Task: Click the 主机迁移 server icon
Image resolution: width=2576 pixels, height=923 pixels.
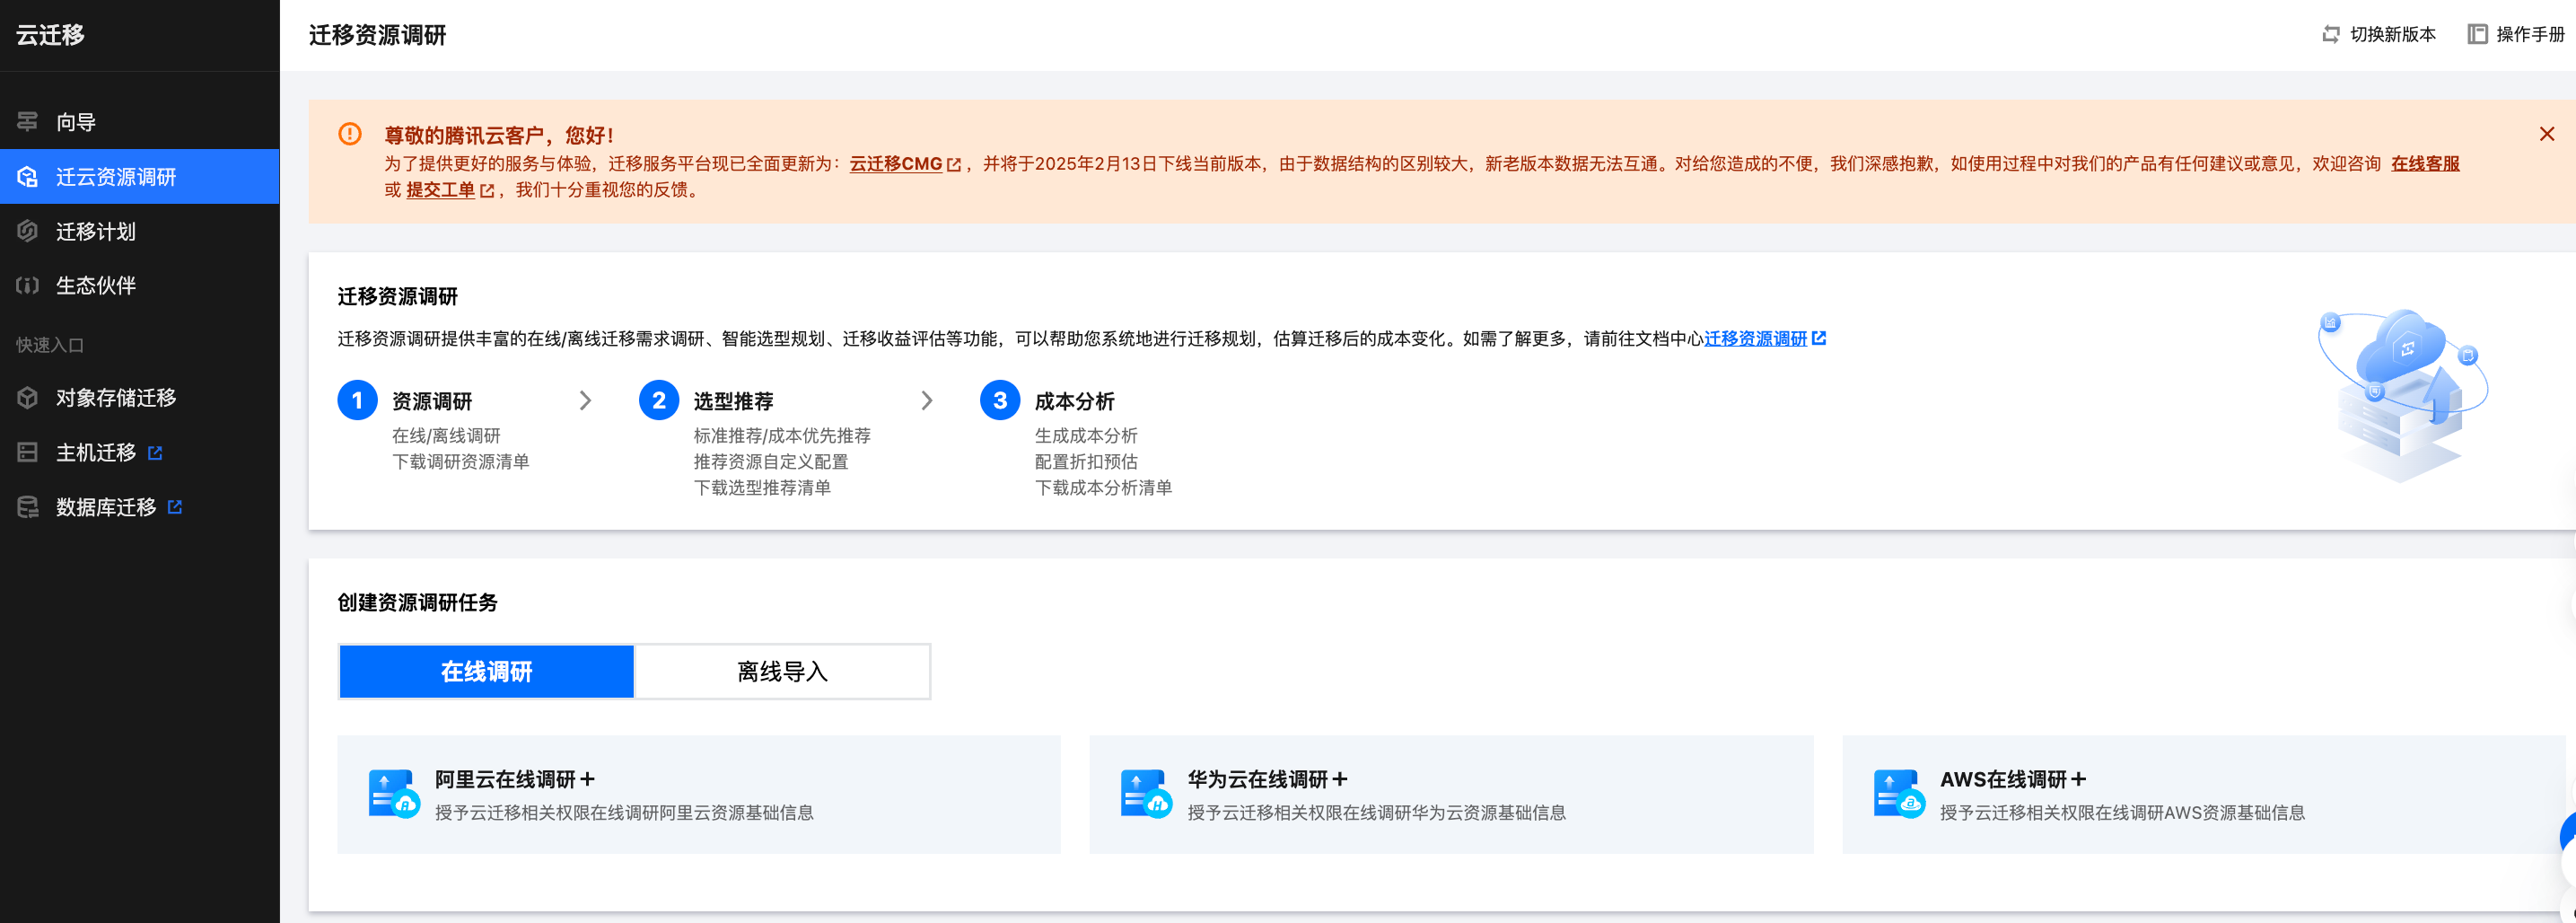Action: 28,453
